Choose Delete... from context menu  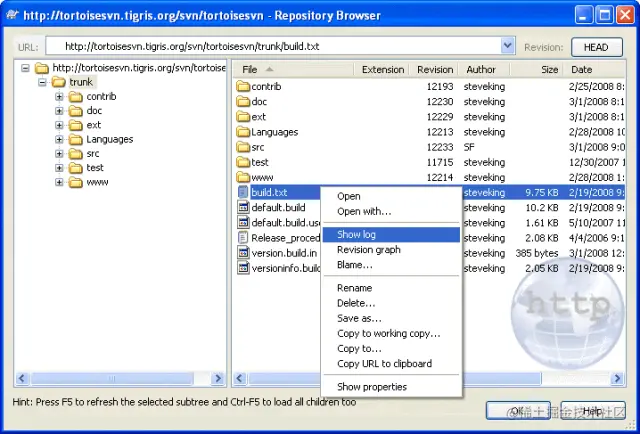pyautogui.click(x=391, y=303)
